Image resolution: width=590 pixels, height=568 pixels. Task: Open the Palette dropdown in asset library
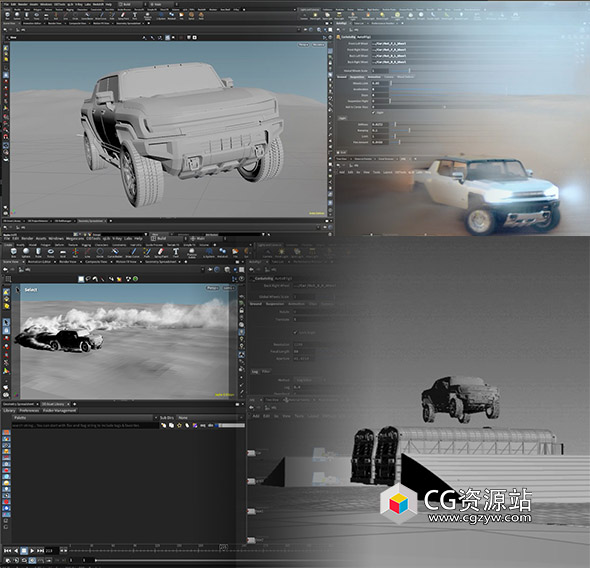[84, 418]
